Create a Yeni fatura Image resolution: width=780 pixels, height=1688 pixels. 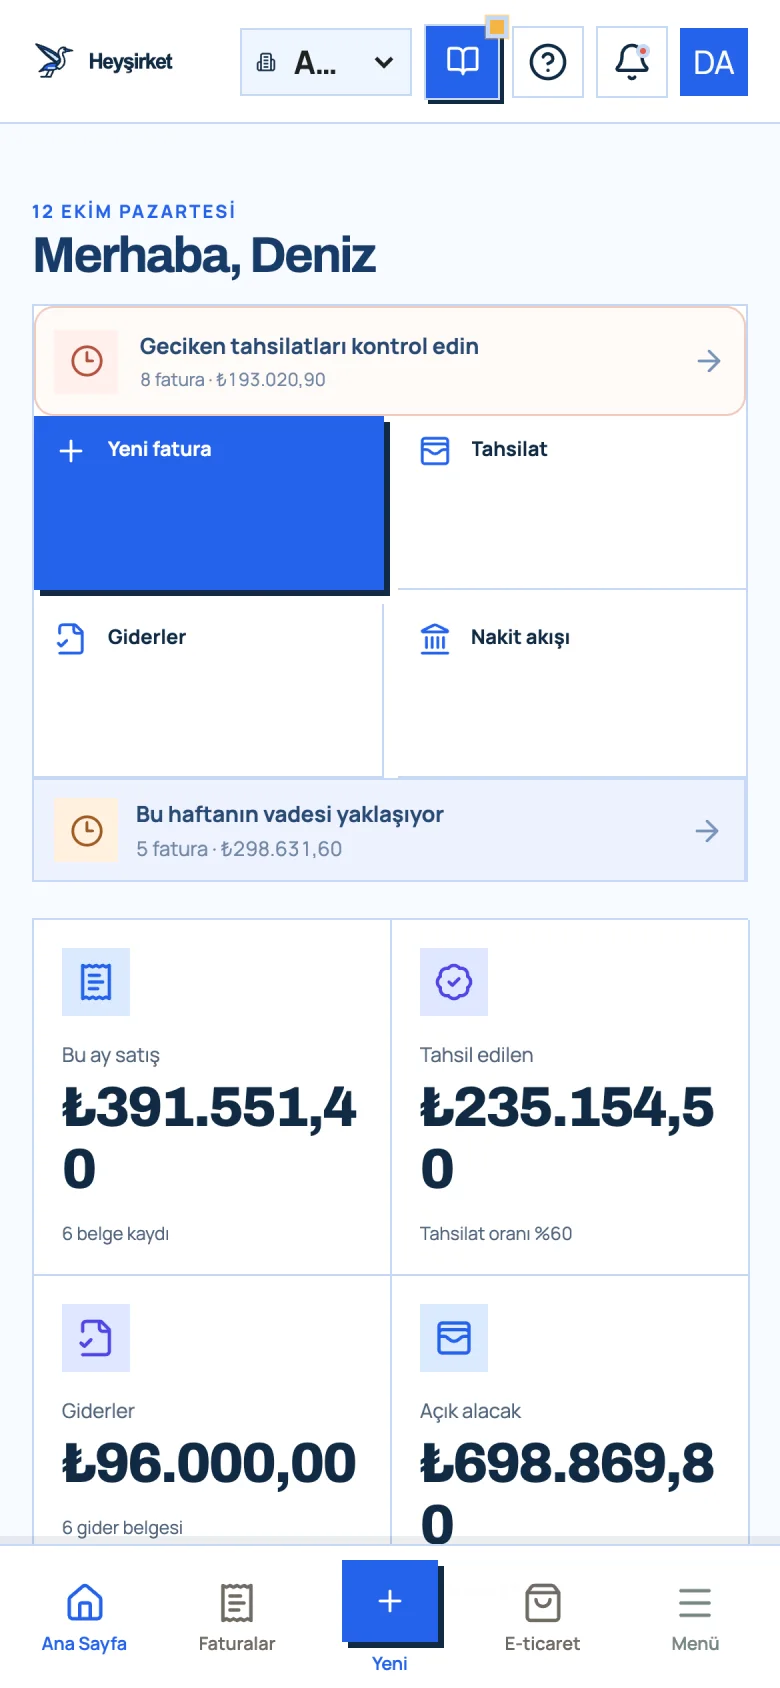click(209, 503)
